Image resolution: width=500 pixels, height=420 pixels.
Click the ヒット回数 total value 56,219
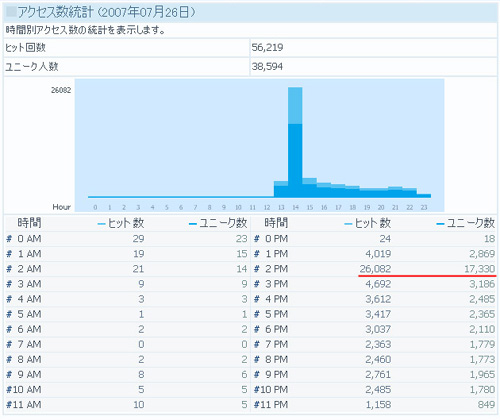click(267, 48)
